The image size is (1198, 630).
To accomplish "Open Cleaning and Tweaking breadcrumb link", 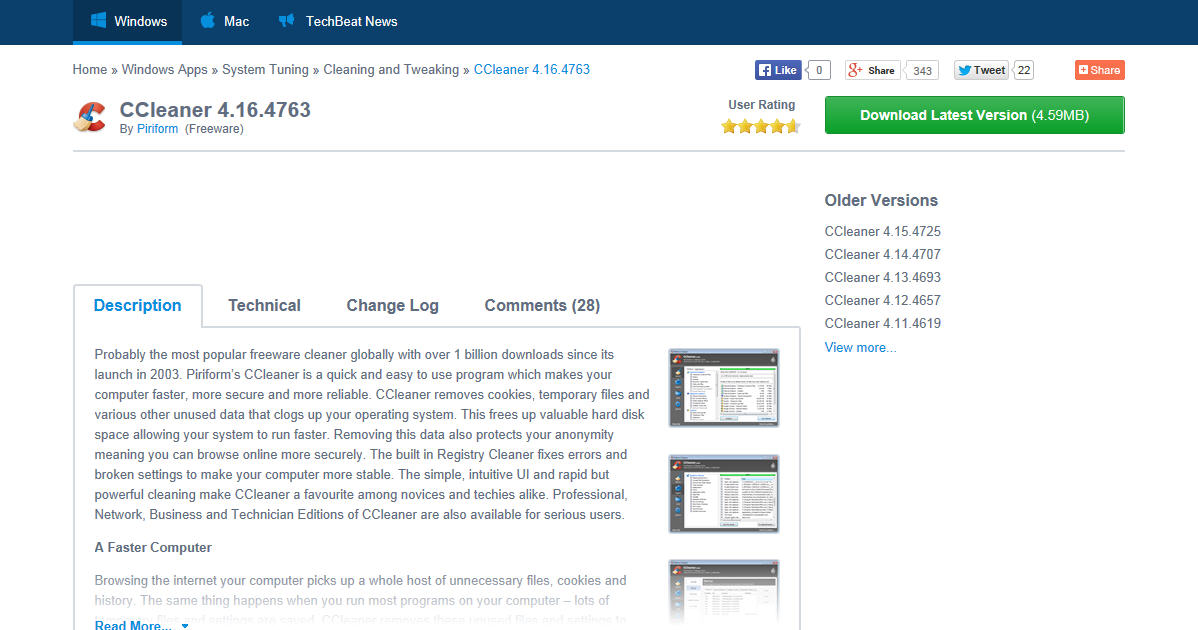I will pos(391,69).
